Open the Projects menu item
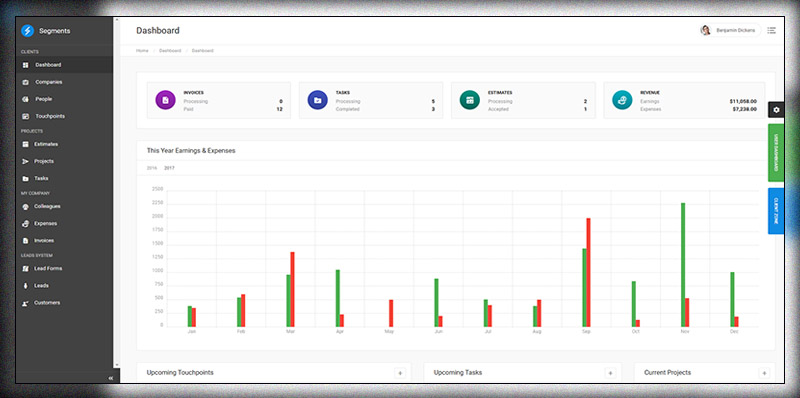800x398 pixels. [x=64, y=162]
